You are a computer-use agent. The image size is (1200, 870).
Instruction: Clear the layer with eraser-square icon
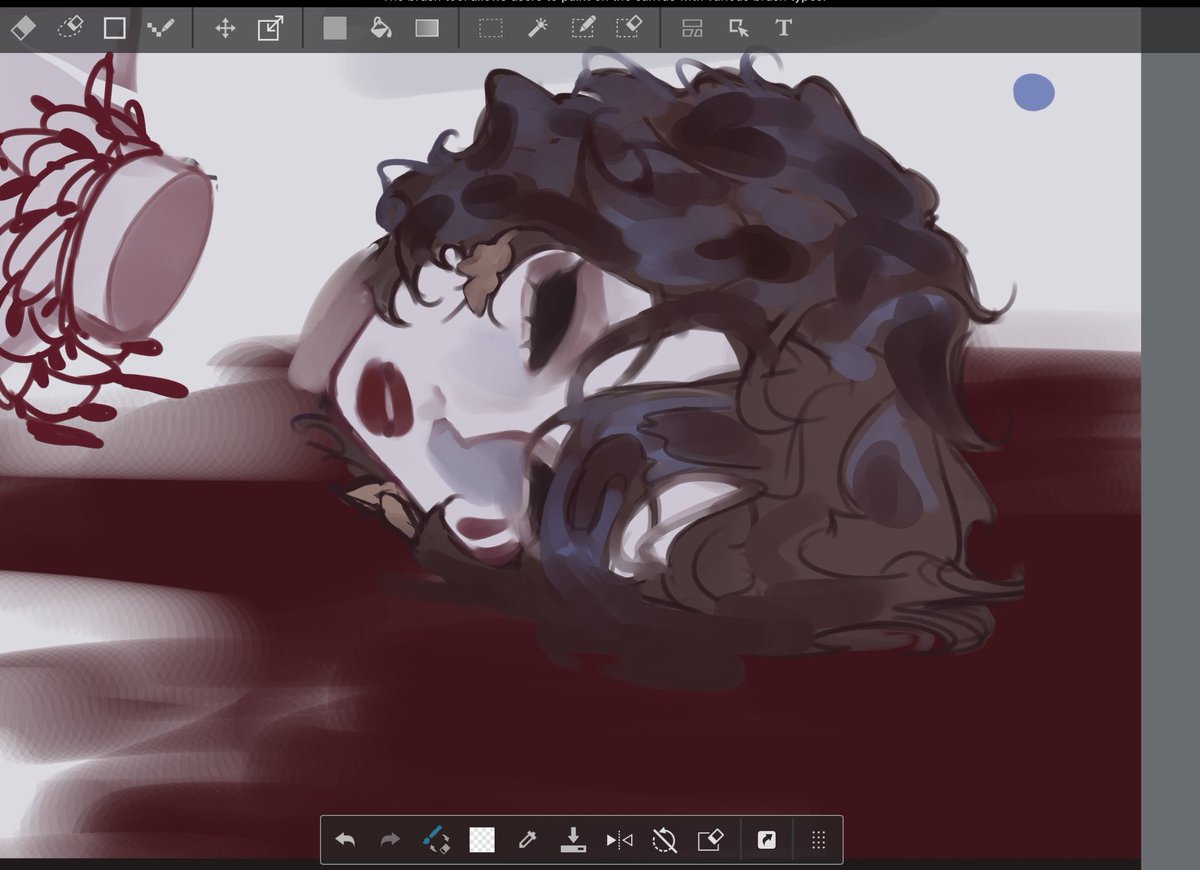point(710,840)
